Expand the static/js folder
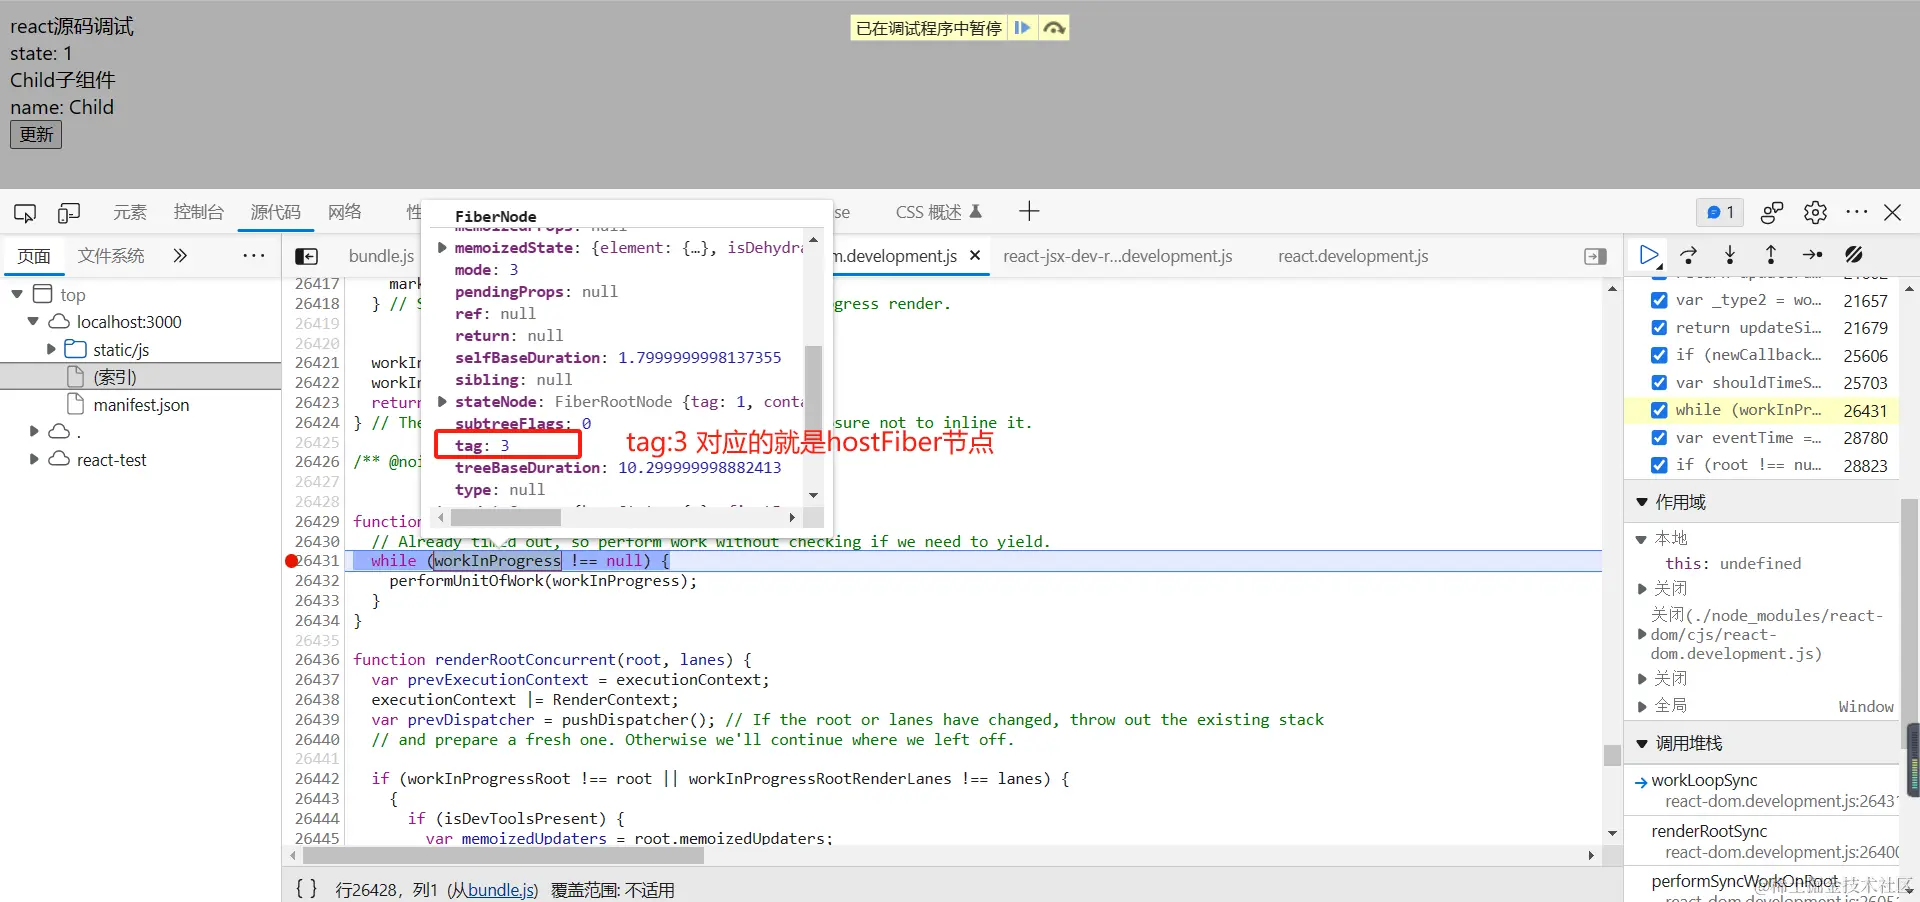 [x=51, y=349]
